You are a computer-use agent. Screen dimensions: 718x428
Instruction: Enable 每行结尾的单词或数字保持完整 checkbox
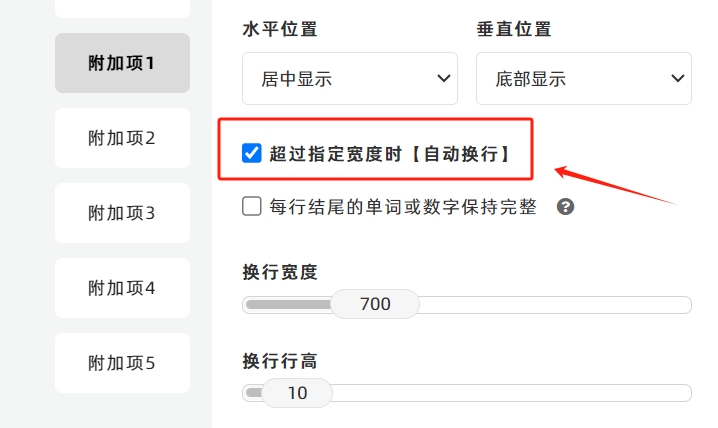(x=252, y=206)
